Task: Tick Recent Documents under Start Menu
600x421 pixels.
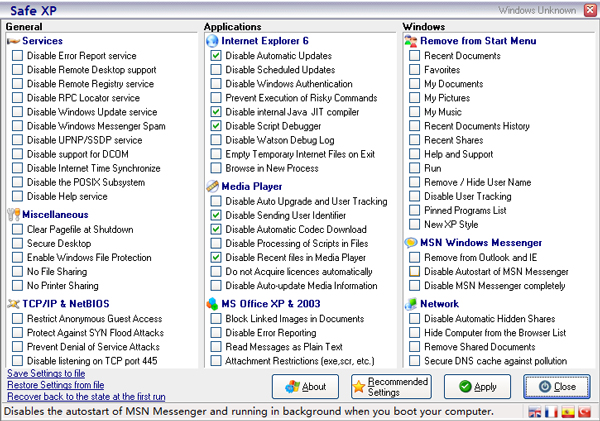Action: (x=414, y=56)
